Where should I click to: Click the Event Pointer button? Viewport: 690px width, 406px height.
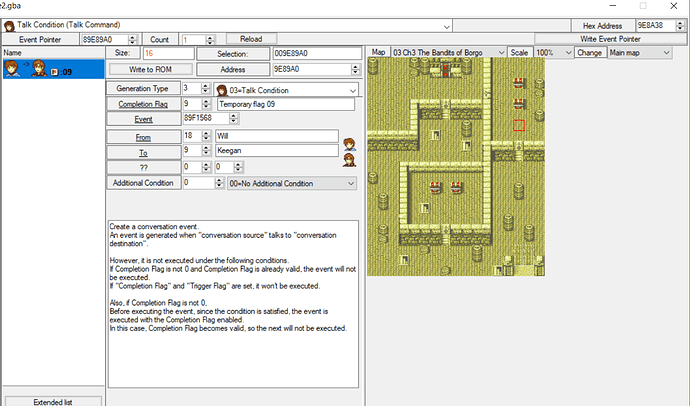pos(40,39)
